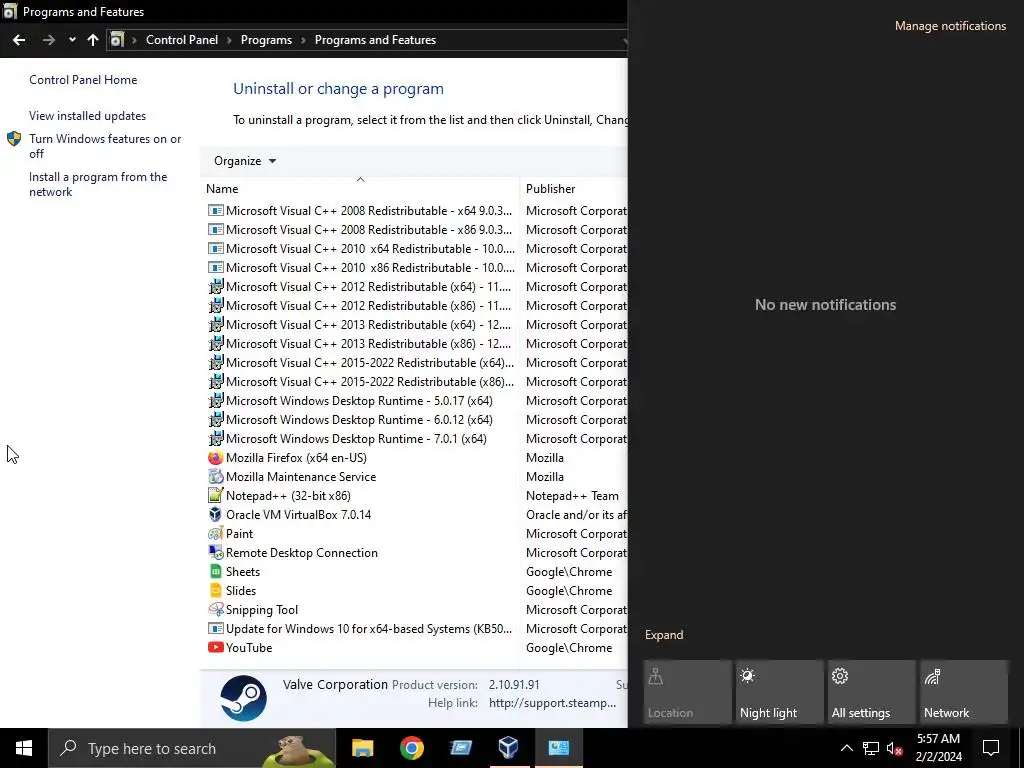Open Manage notifications link
Screen dimensions: 1024x768
point(950,26)
